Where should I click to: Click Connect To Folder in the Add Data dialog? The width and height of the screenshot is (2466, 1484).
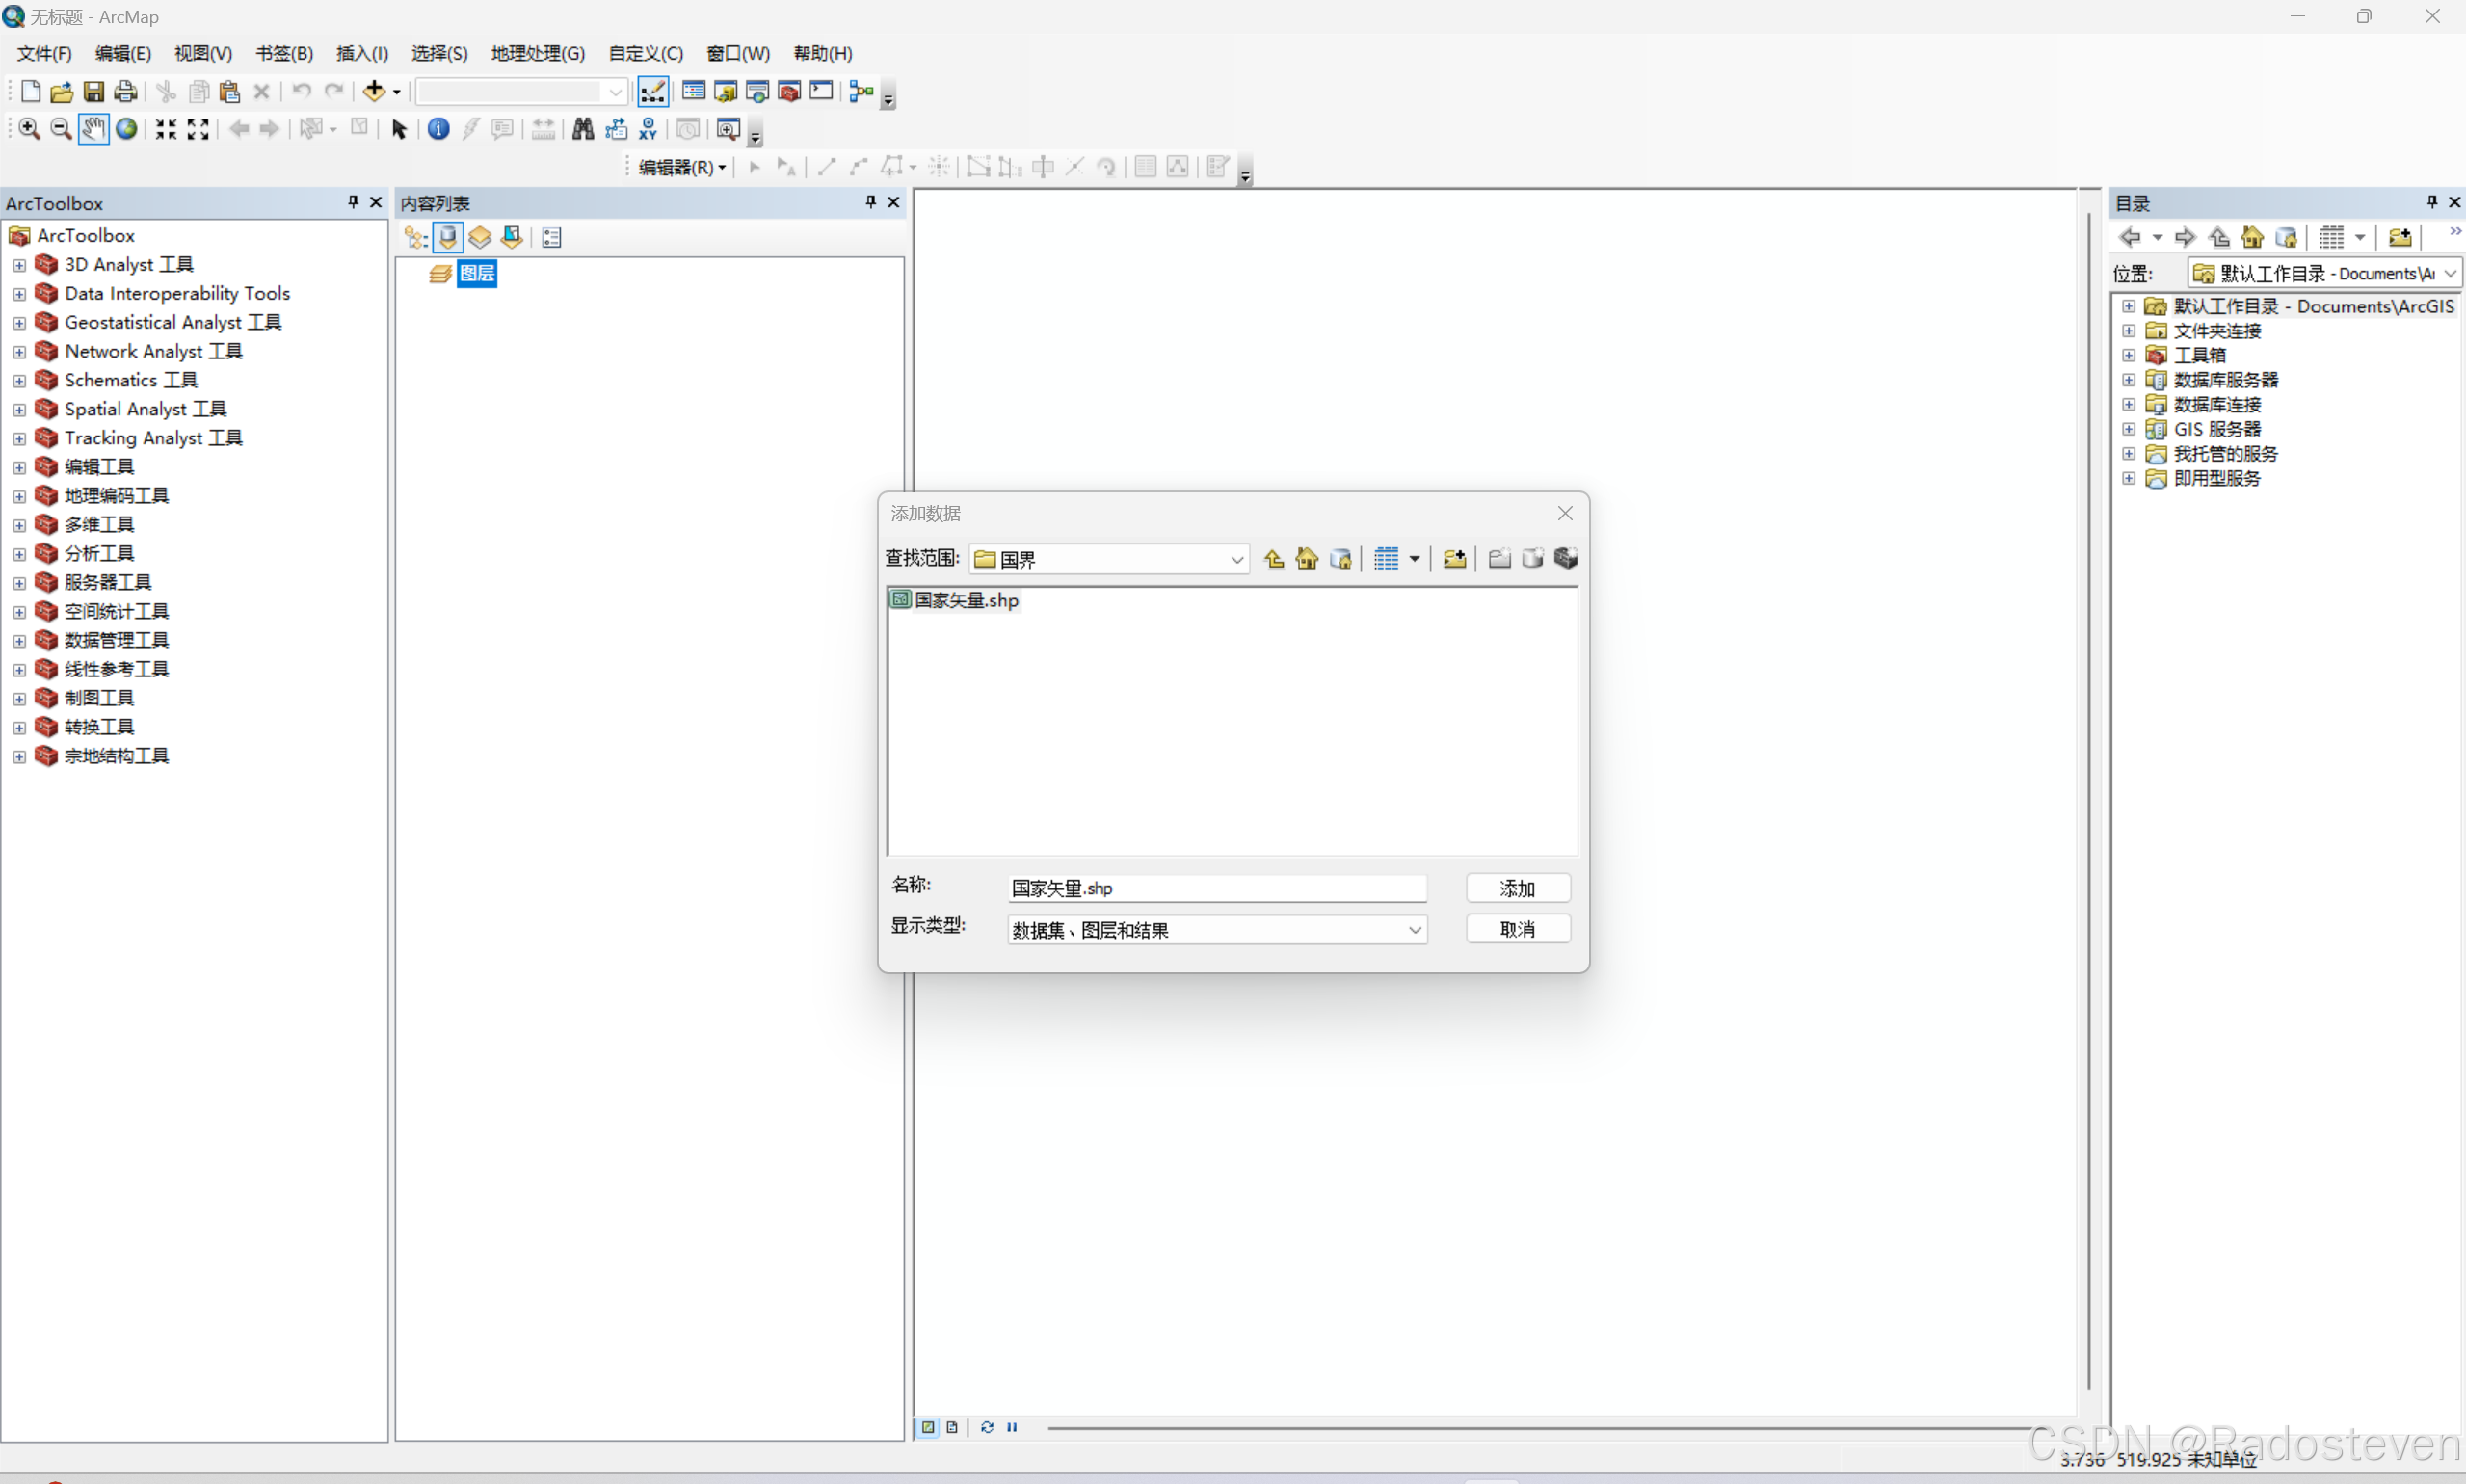(1453, 559)
